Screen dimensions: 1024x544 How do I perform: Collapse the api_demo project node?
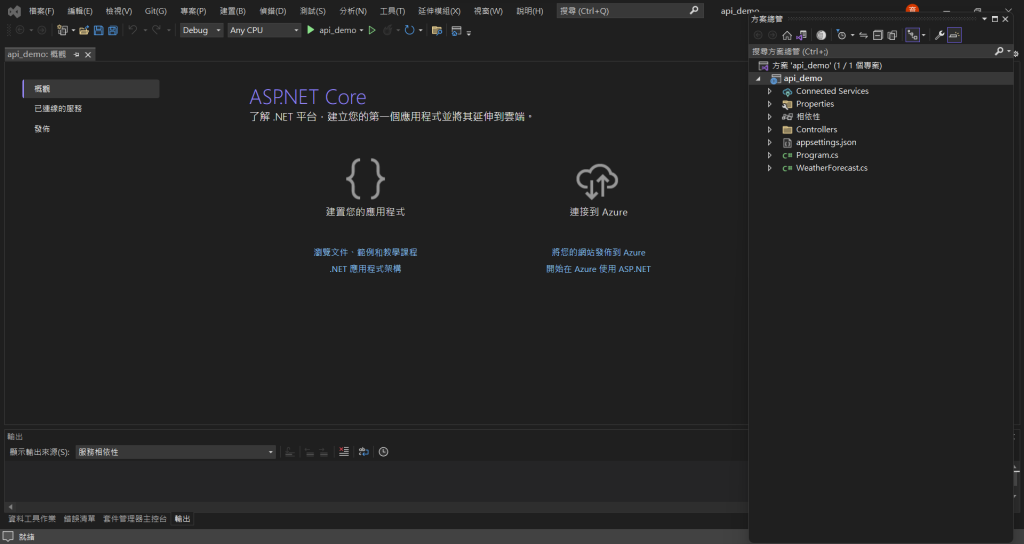point(758,79)
